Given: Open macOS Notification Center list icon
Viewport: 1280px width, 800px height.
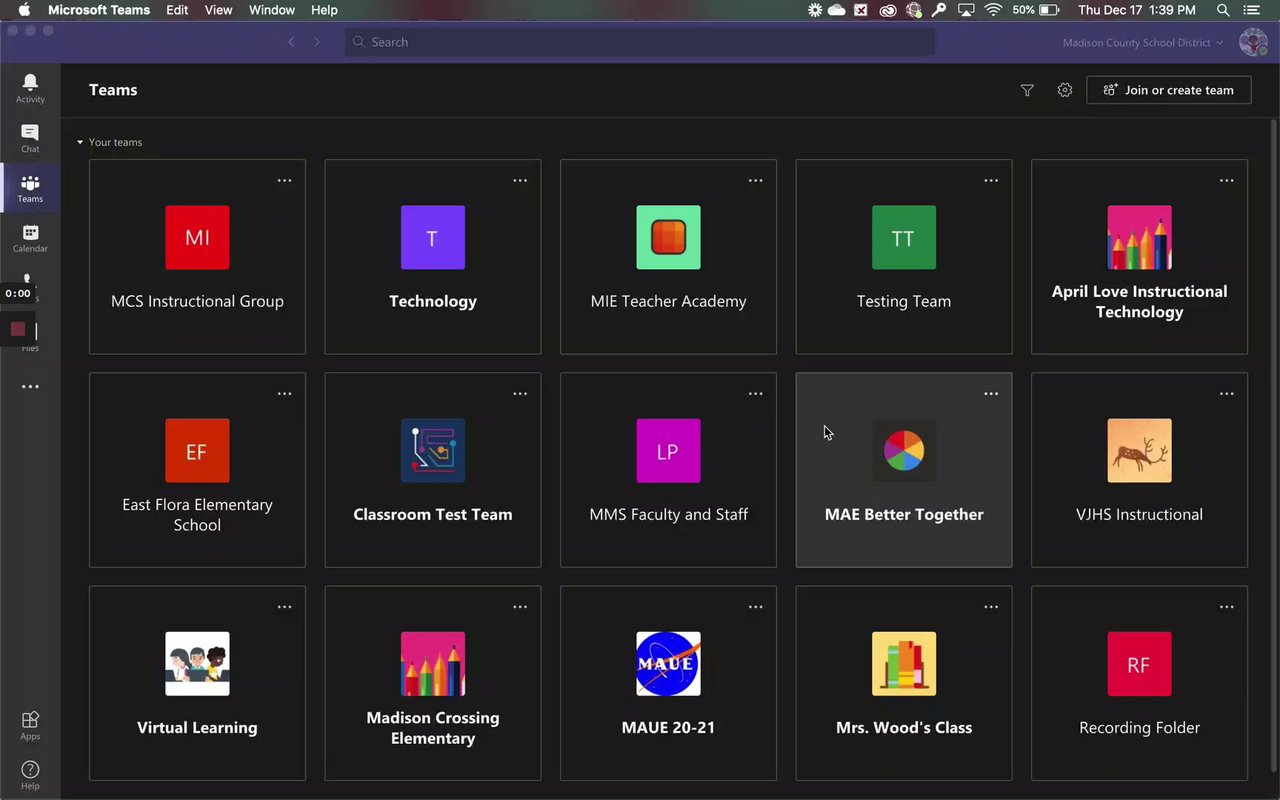Looking at the screenshot, I should tap(1251, 10).
